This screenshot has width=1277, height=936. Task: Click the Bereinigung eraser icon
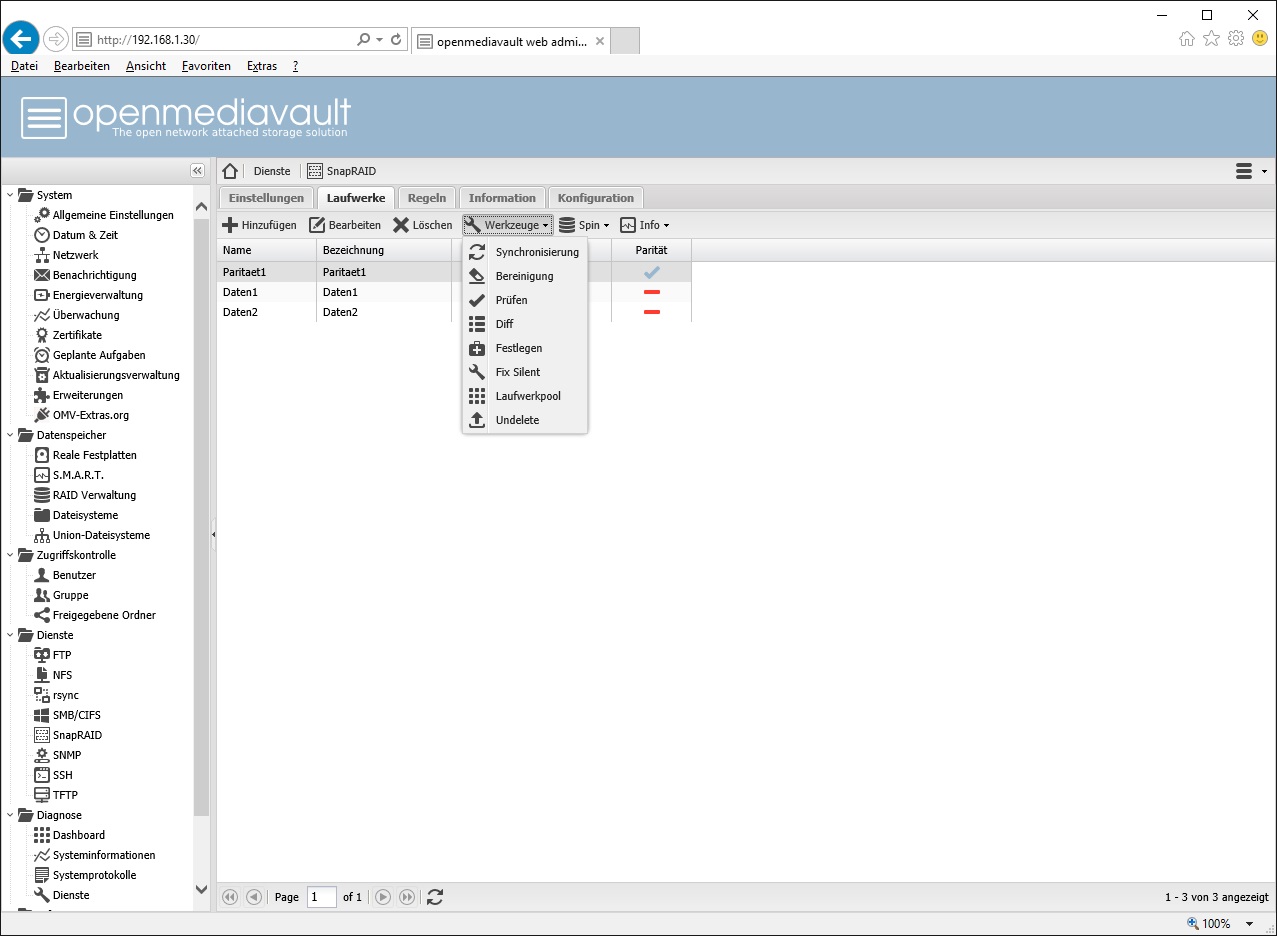coord(477,276)
